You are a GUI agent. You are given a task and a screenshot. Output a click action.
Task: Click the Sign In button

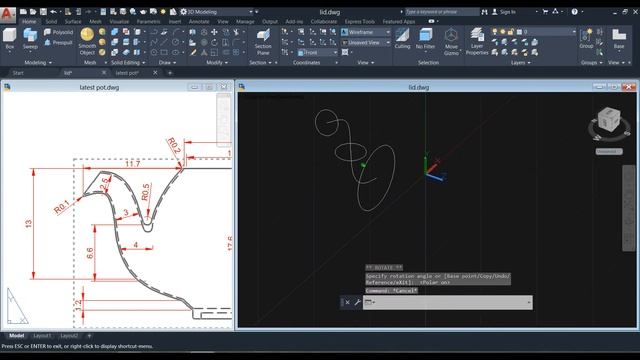click(504, 12)
